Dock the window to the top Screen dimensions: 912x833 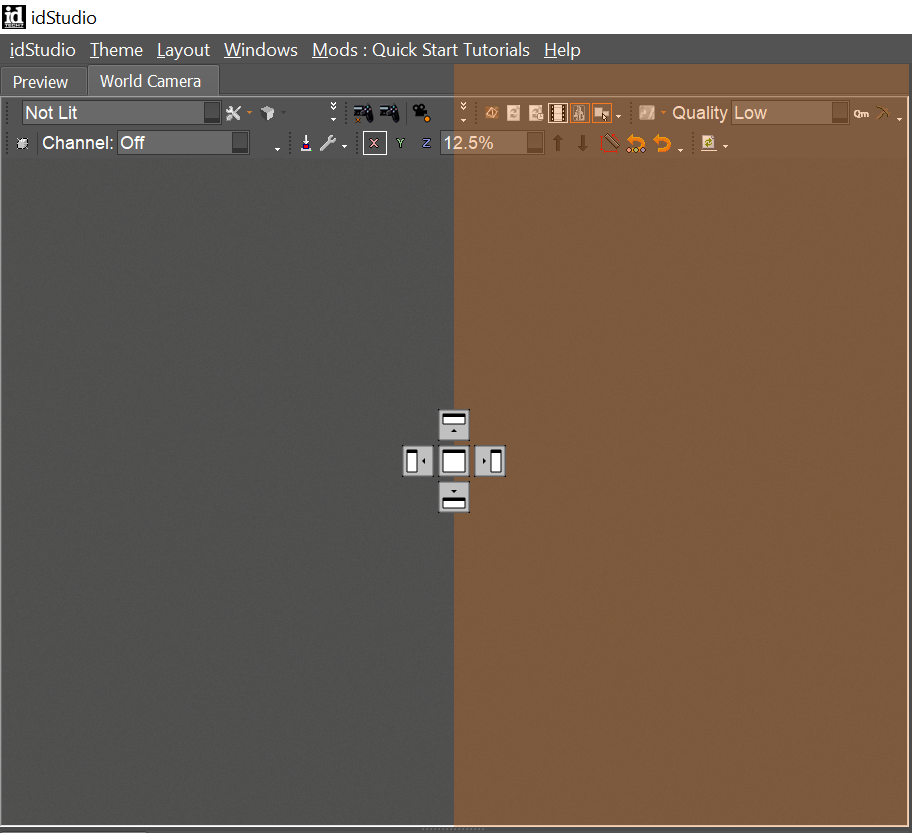[454, 425]
